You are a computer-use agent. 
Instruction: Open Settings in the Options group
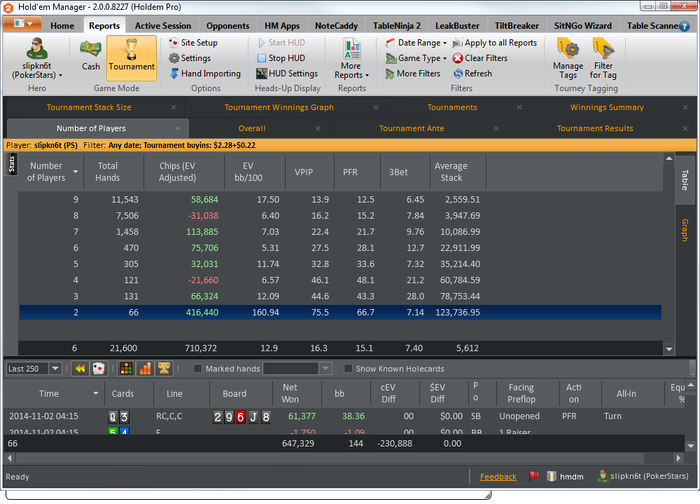tap(190, 58)
